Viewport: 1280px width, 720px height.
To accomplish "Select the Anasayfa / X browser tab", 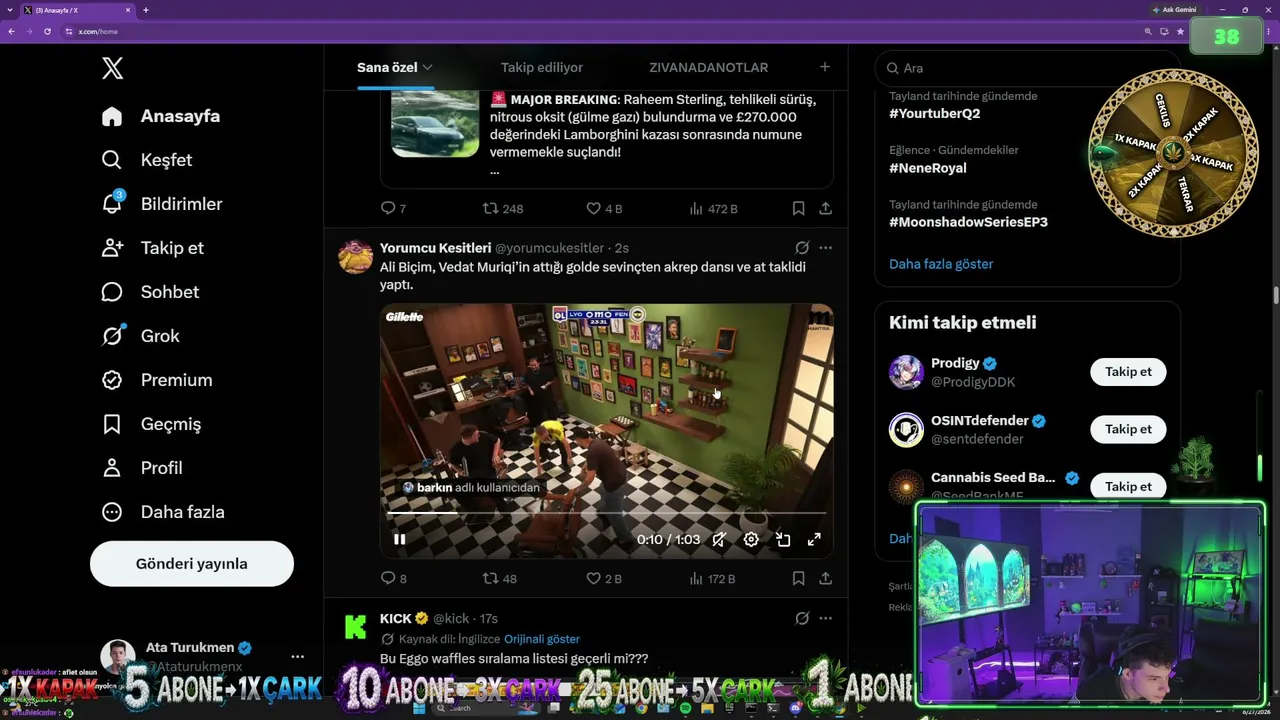I will point(77,10).
